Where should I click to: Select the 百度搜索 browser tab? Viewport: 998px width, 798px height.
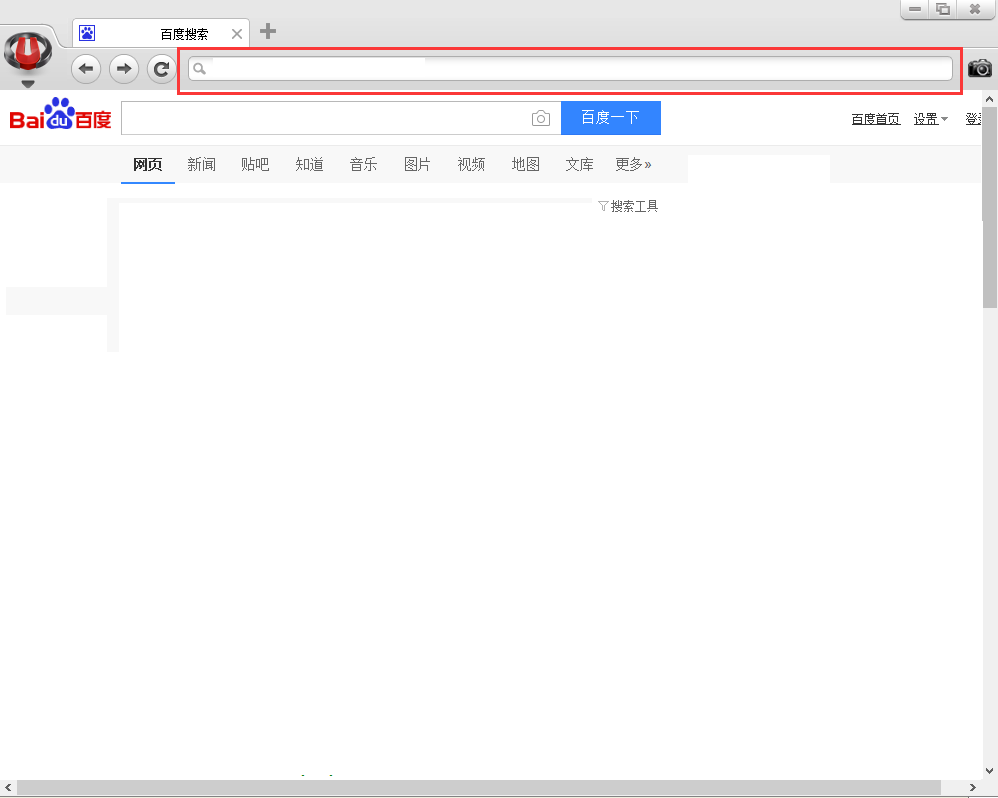161,33
